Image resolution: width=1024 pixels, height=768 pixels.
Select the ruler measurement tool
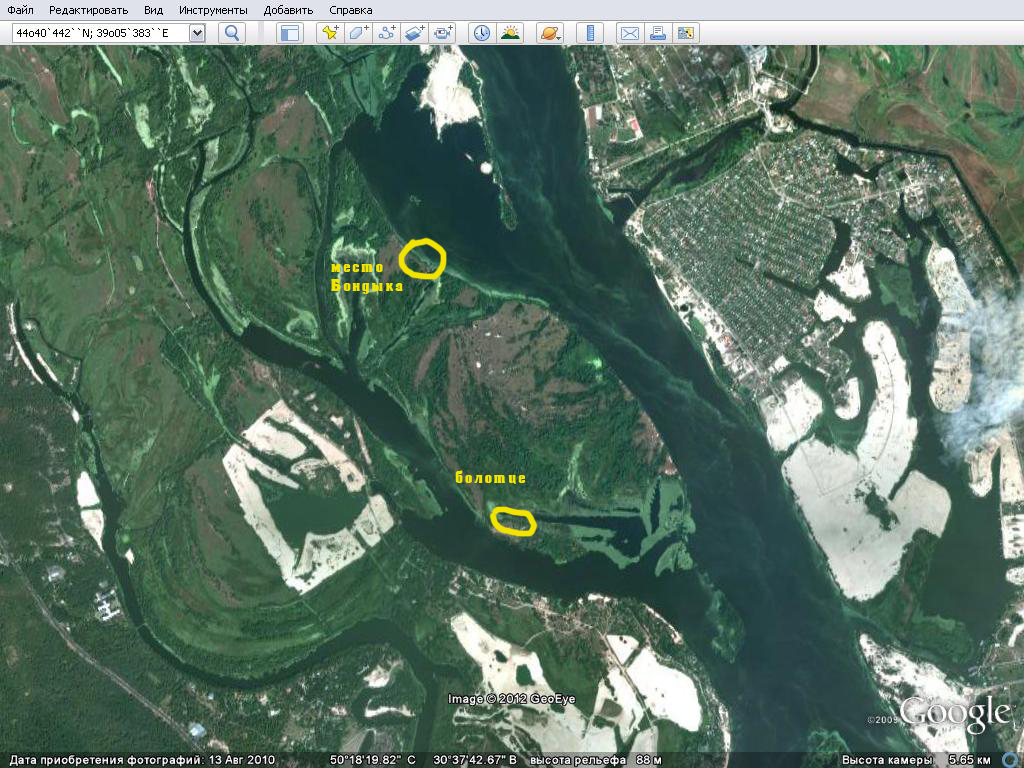[590, 33]
